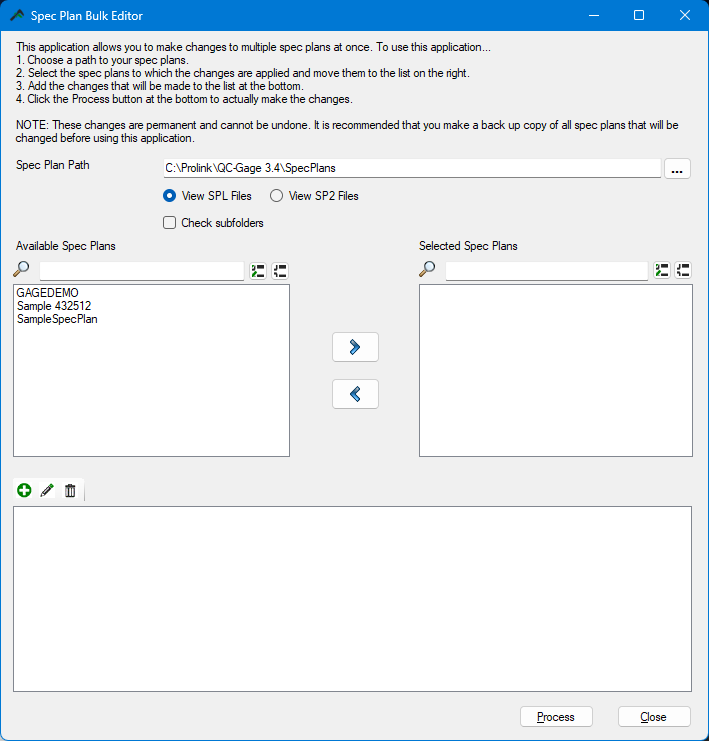The height and width of the screenshot is (741, 709).
Task: Select the View SPL Files radio button
Action: pyautogui.click(x=170, y=196)
